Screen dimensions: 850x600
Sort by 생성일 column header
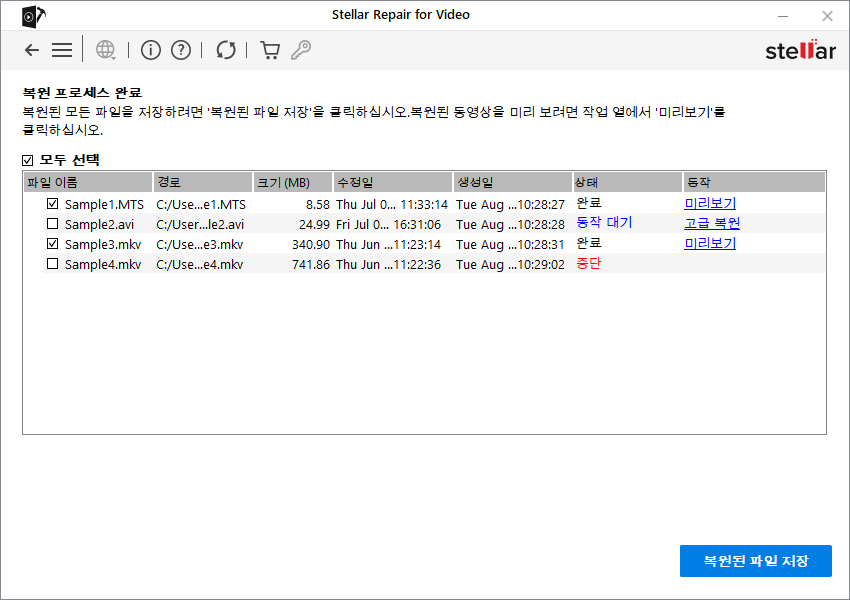[513, 182]
